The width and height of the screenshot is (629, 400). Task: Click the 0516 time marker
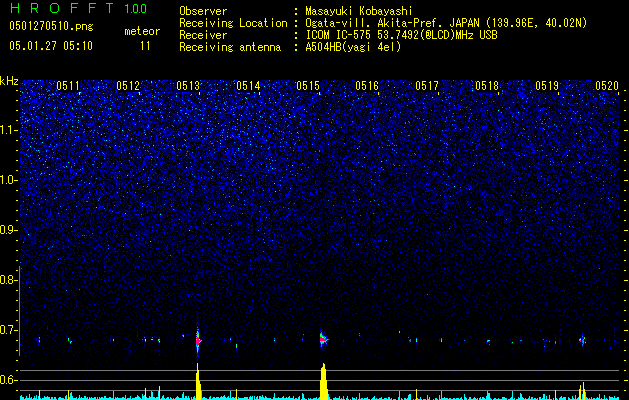pyautogui.click(x=367, y=86)
